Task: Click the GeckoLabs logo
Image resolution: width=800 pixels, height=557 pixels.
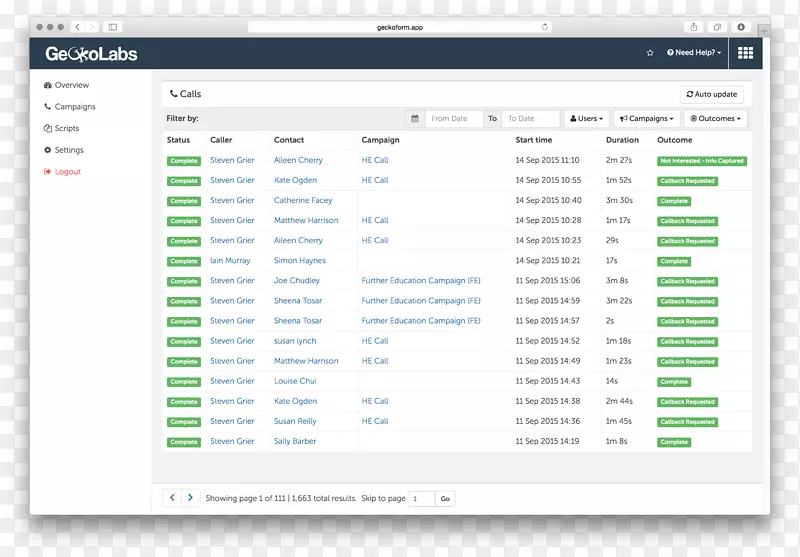Action: 91,54
